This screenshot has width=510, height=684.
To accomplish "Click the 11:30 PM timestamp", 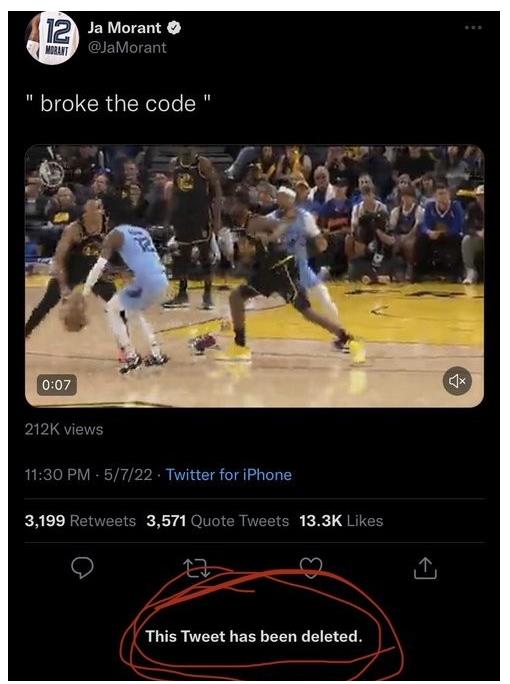I will pos(58,475).
